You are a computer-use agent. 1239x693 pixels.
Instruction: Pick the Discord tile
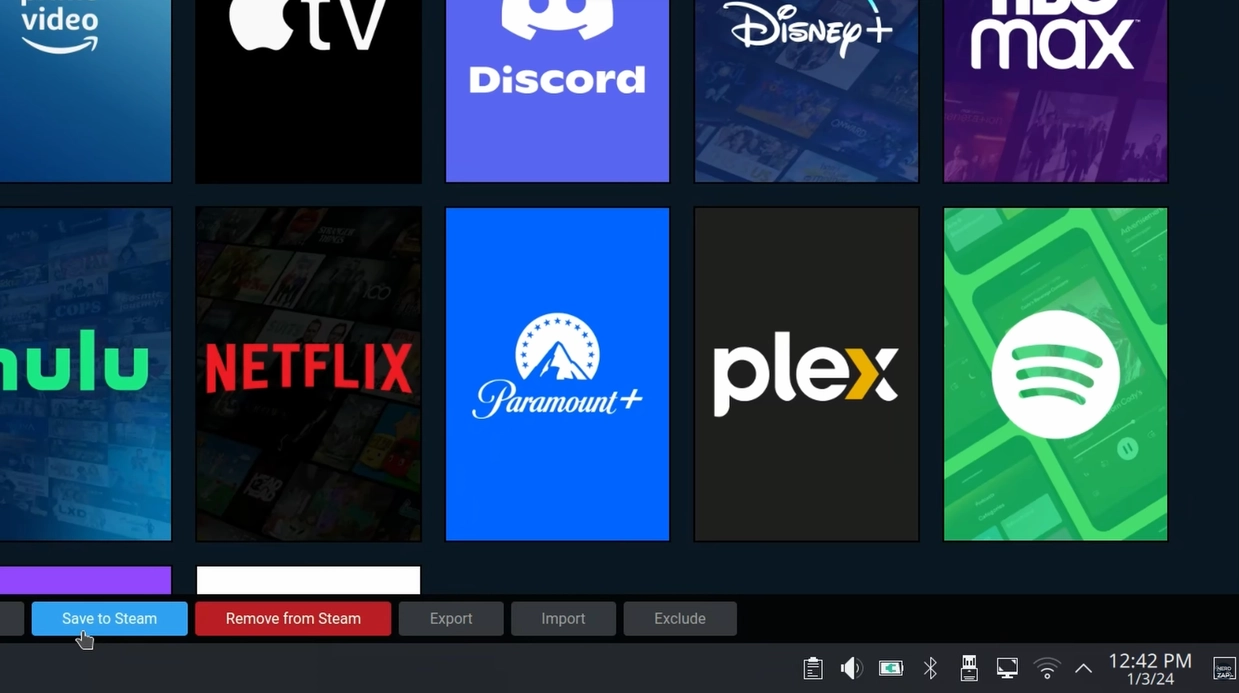557,90
